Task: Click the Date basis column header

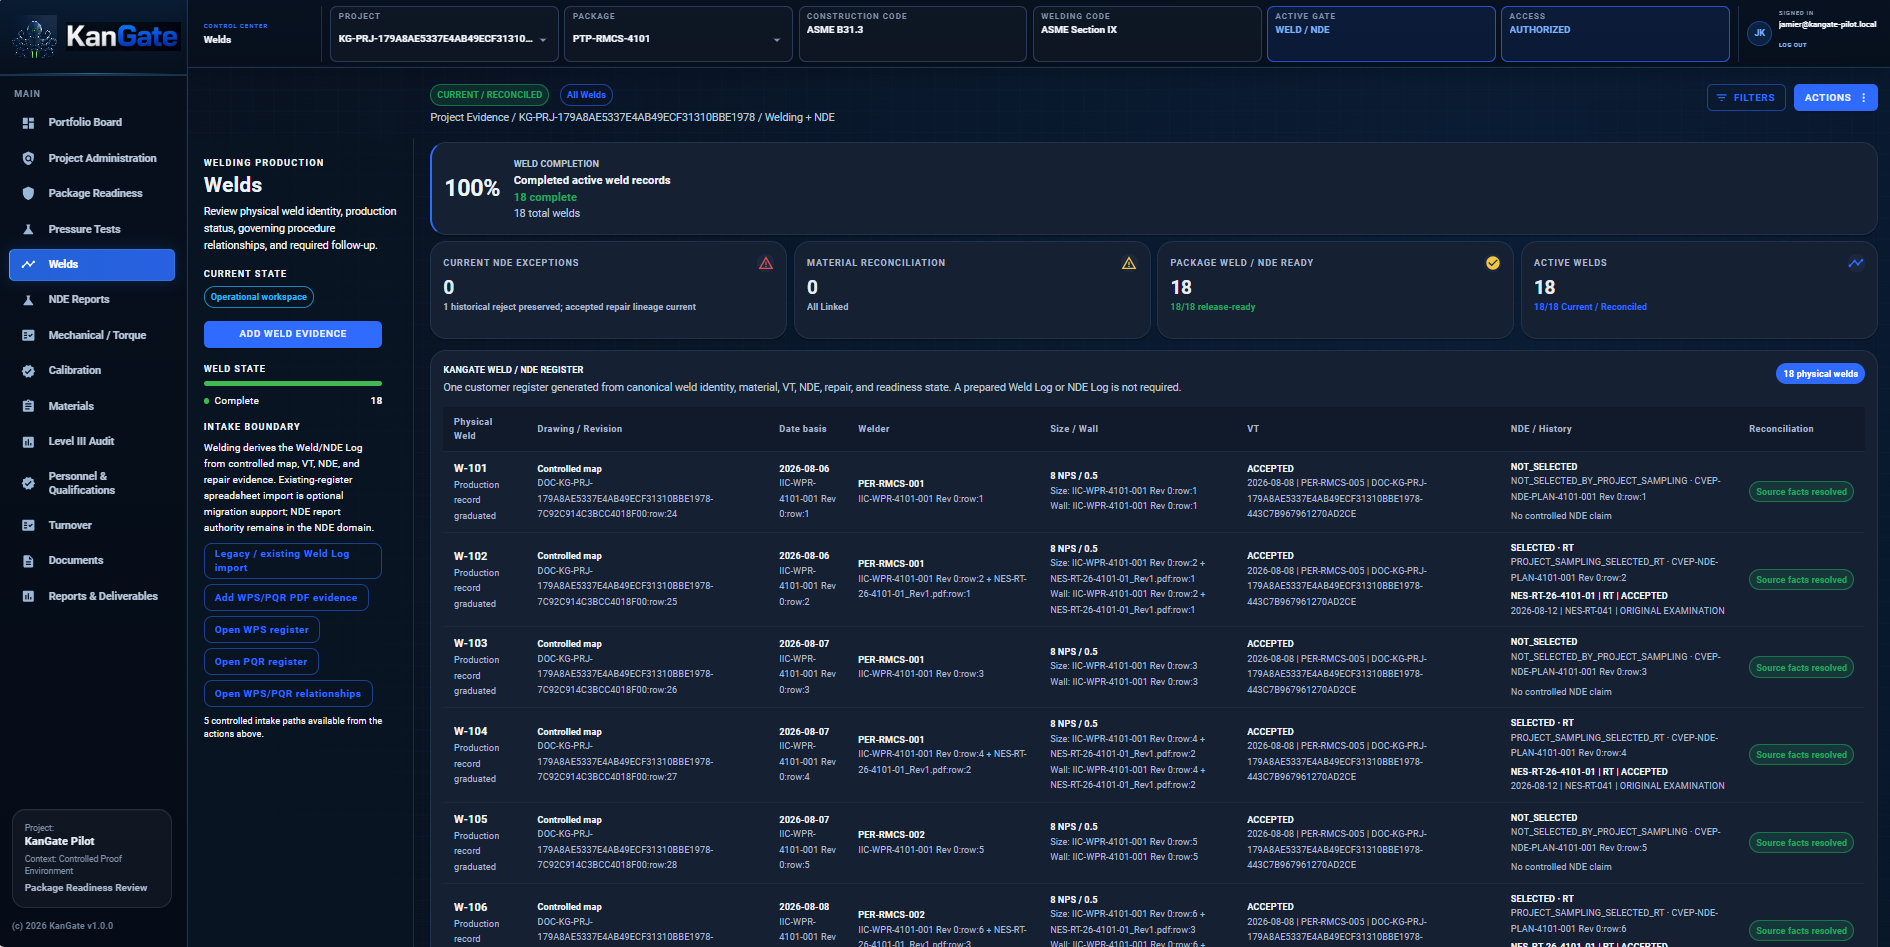Action: 803,429
